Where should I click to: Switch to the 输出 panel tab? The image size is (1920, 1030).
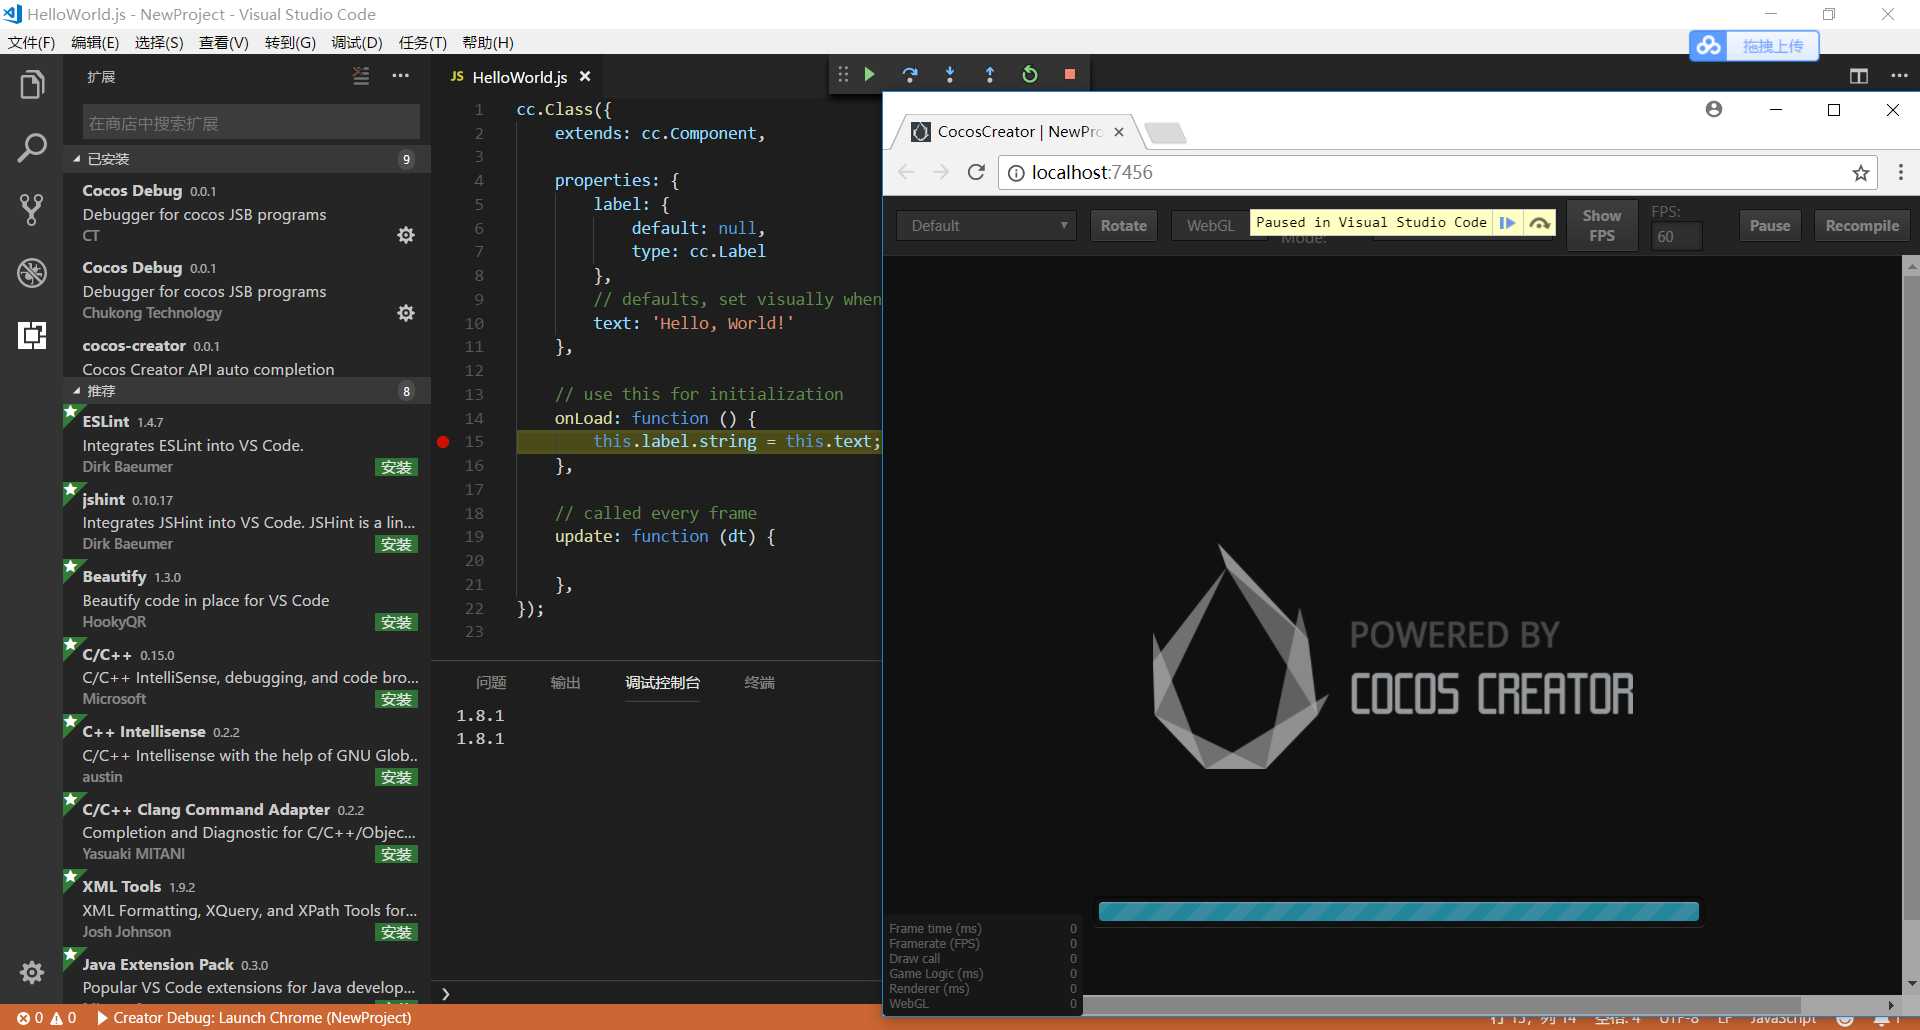point(565,682)
